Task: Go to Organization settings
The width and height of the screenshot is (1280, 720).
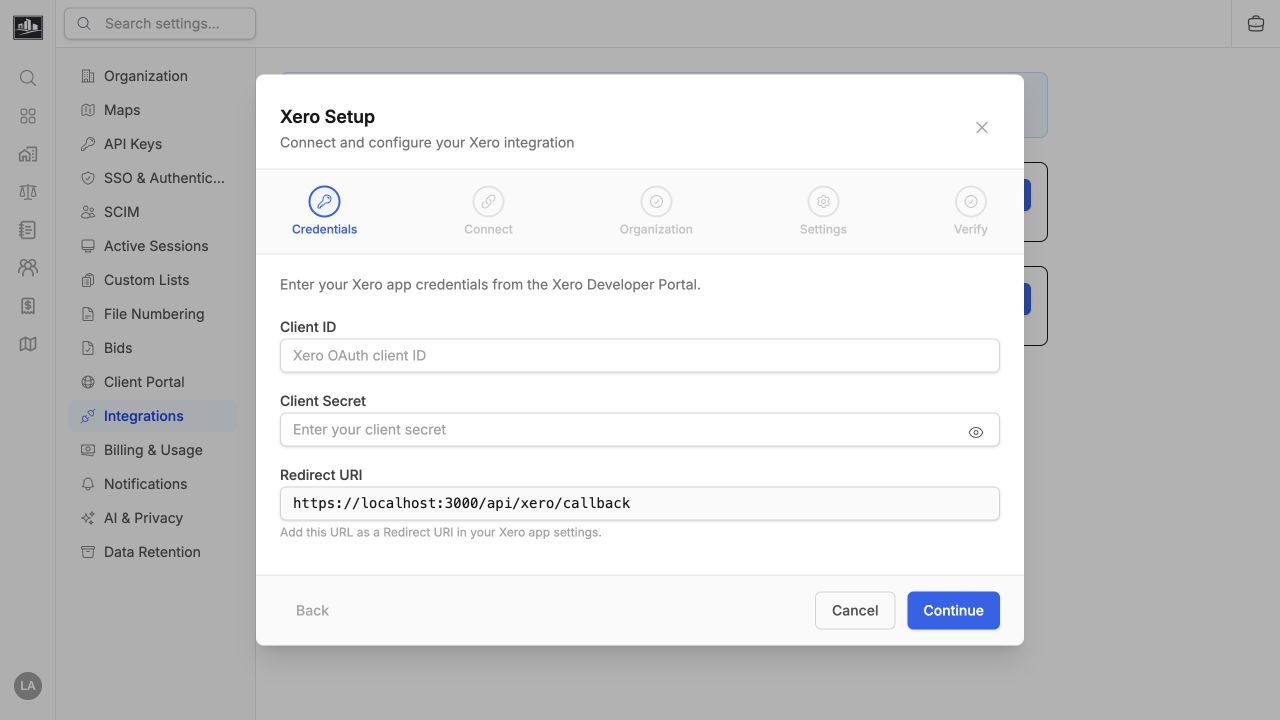Action: (x=152, y=76)
